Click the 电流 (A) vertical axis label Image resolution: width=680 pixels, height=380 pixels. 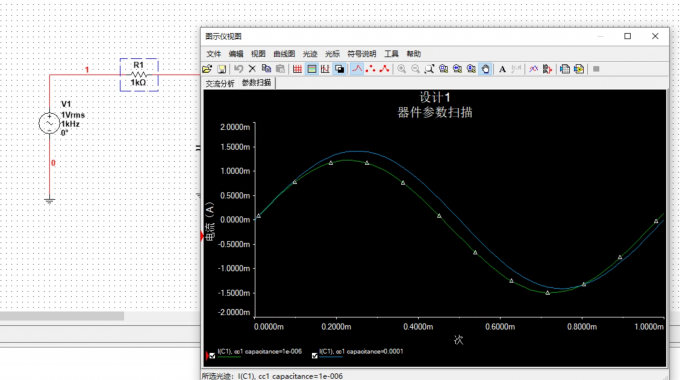point(210,222)
